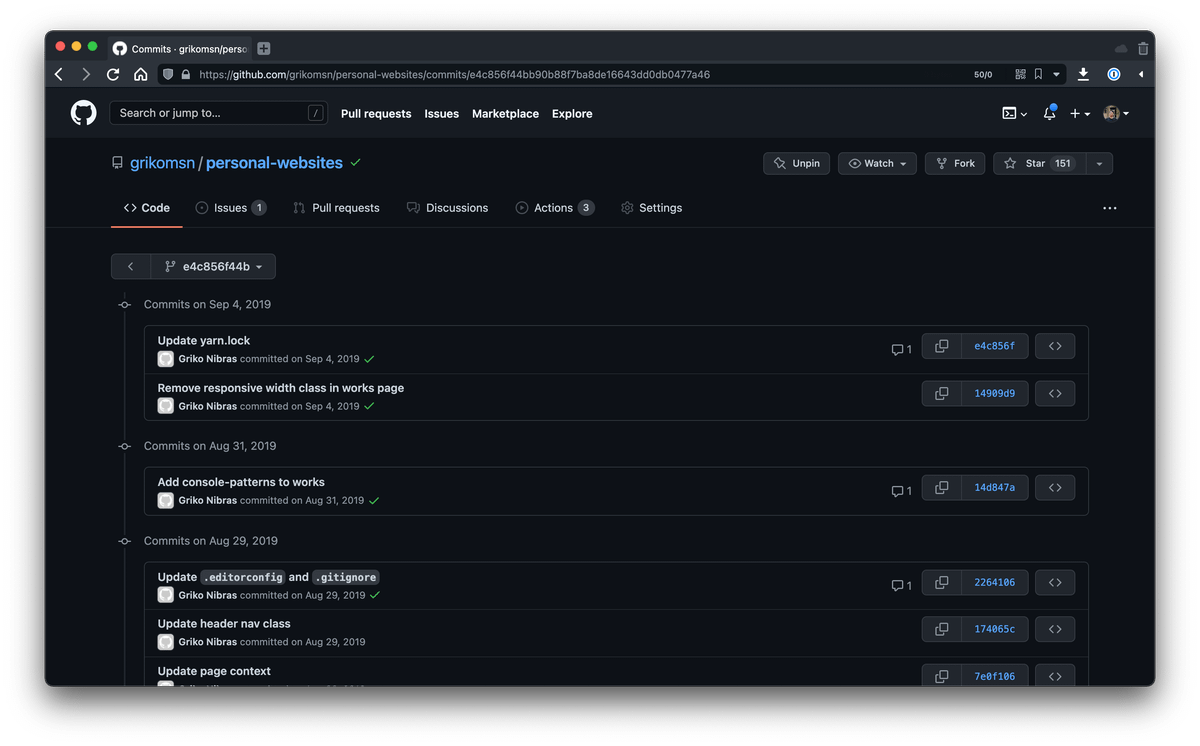Open the repository Settings tab

[x=651, y=208]
